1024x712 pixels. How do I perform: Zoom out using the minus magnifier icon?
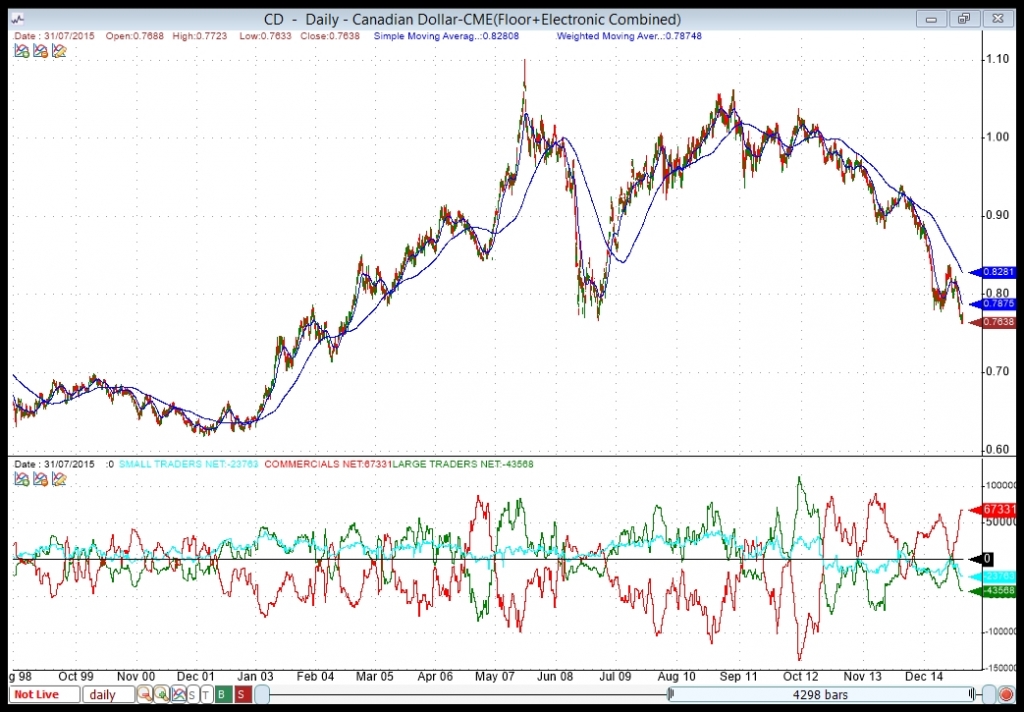point(144,694)
